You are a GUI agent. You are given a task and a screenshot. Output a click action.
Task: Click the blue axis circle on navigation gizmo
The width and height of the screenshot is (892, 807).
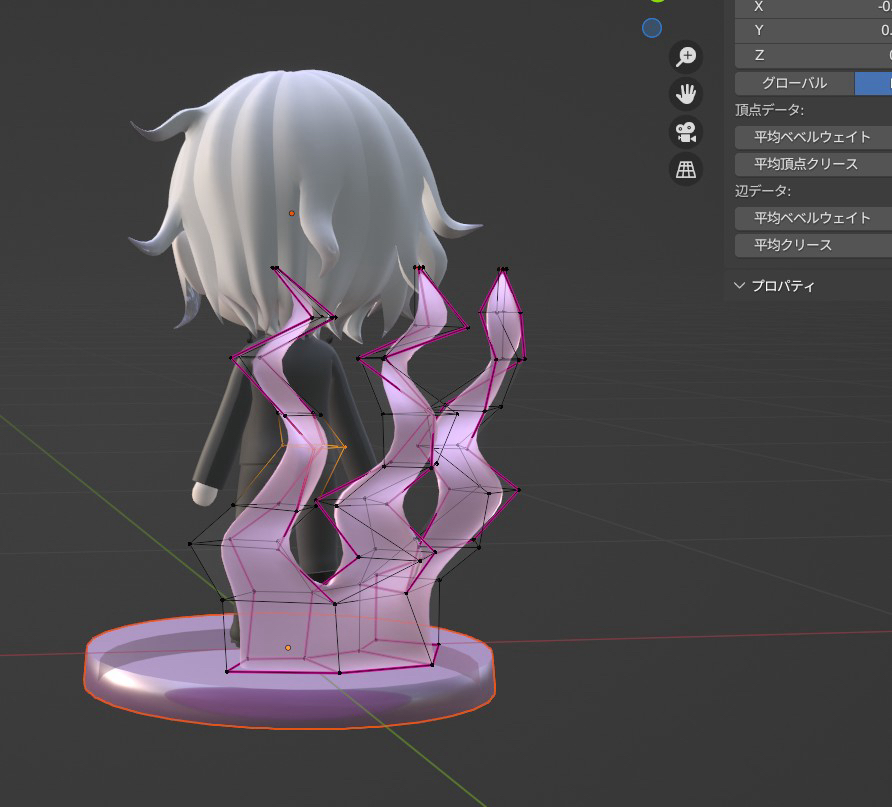[652, 28]
